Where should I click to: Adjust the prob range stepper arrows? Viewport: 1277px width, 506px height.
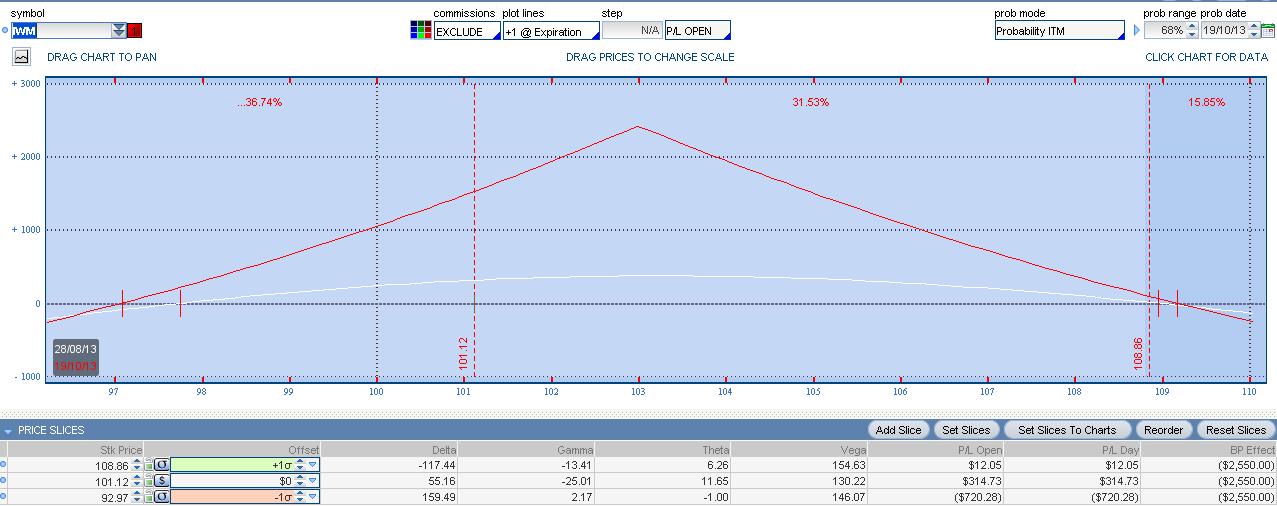click(1192, 31)
